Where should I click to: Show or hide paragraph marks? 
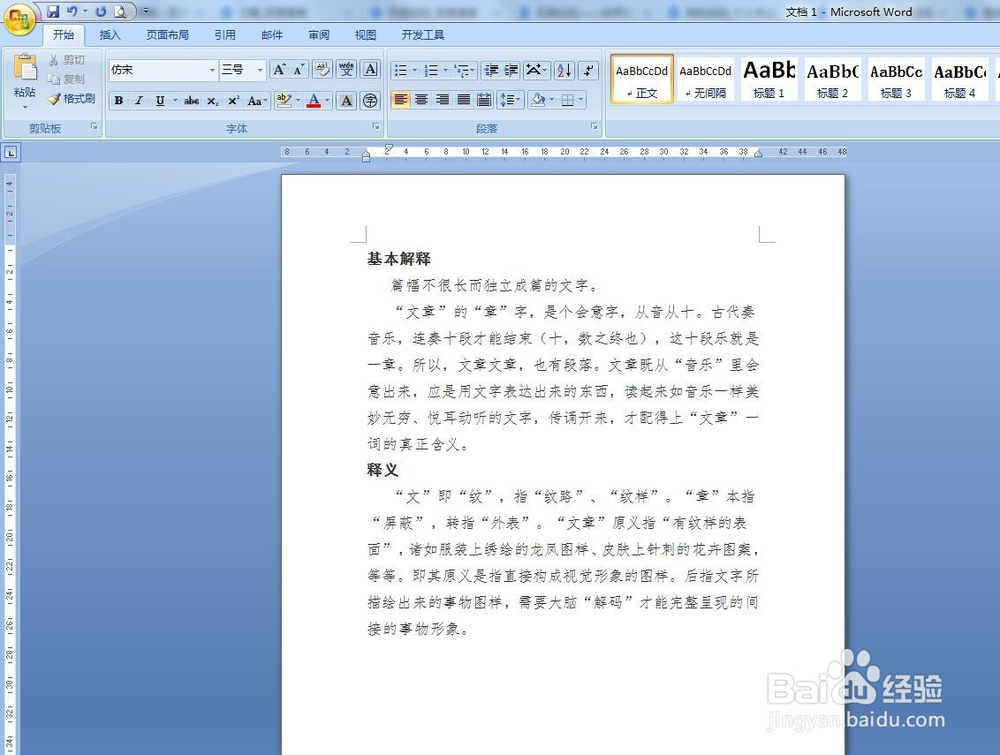[588, 70]
